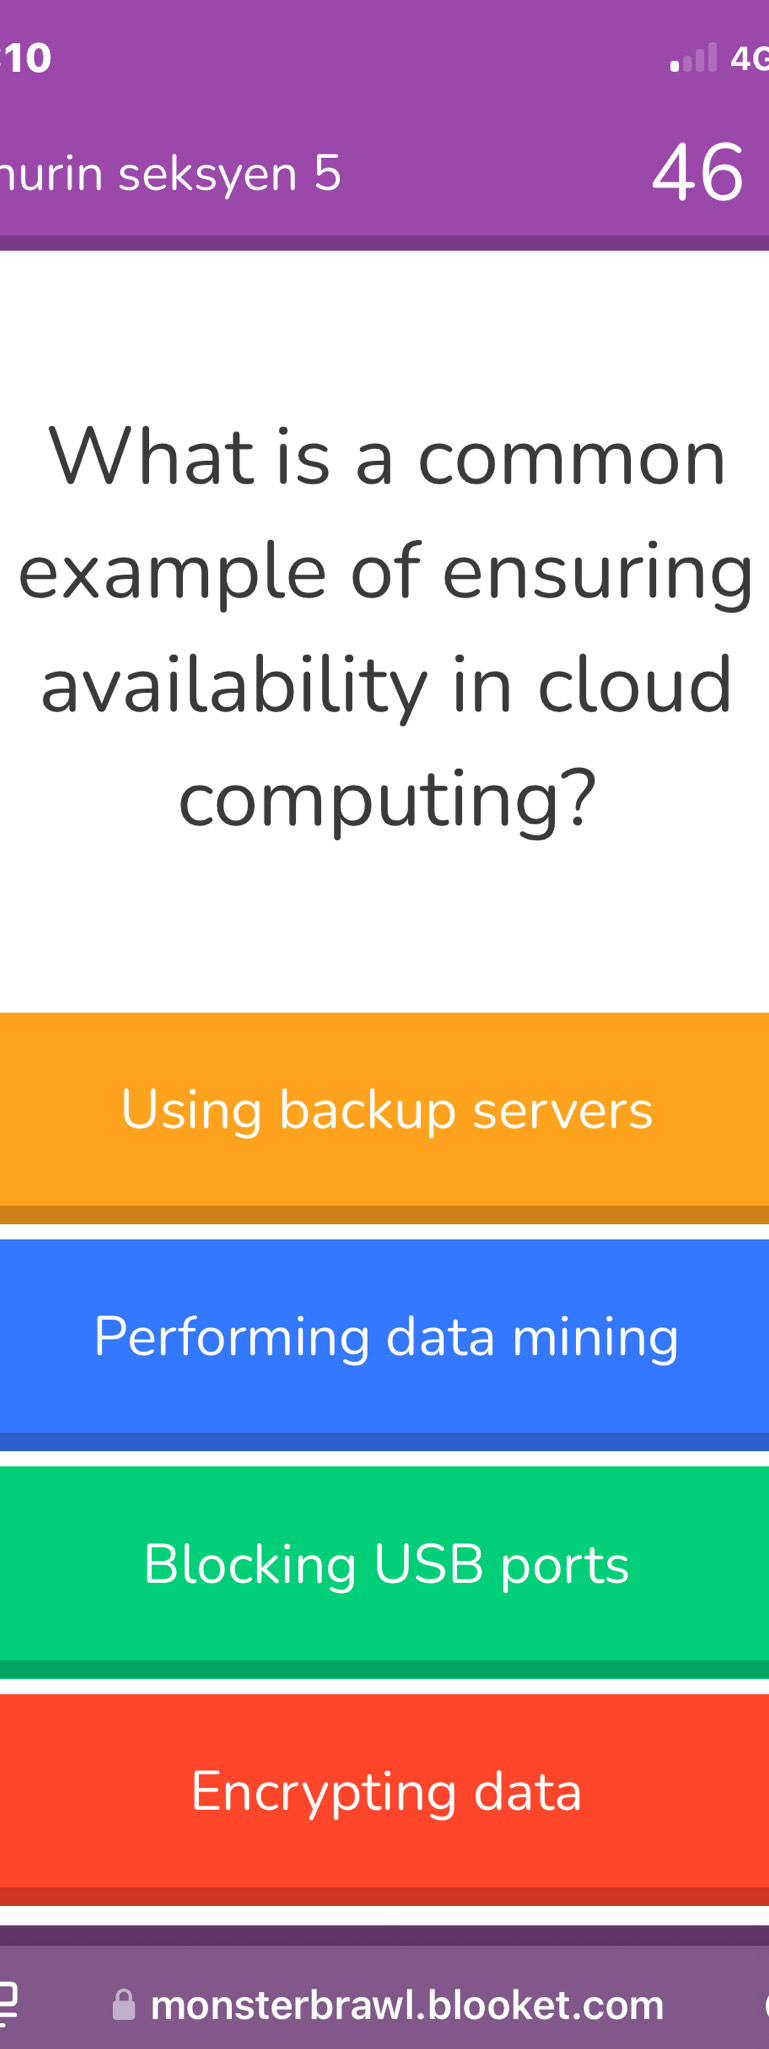Viewport: 769px width, 2049px height.
Task: Tap the 4G network indicator
Action: pos(749,59)
